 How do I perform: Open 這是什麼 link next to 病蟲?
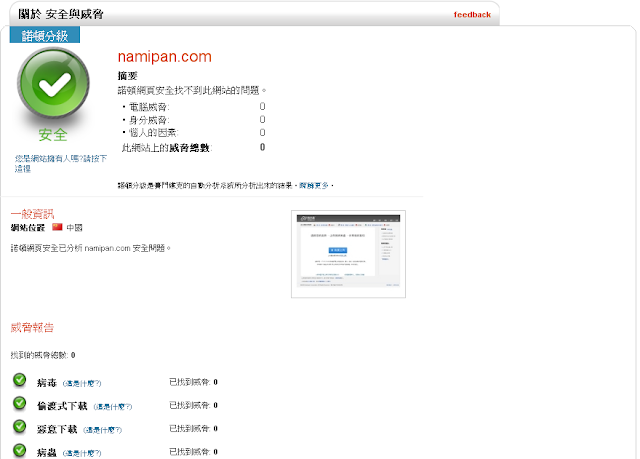(82, 453)
